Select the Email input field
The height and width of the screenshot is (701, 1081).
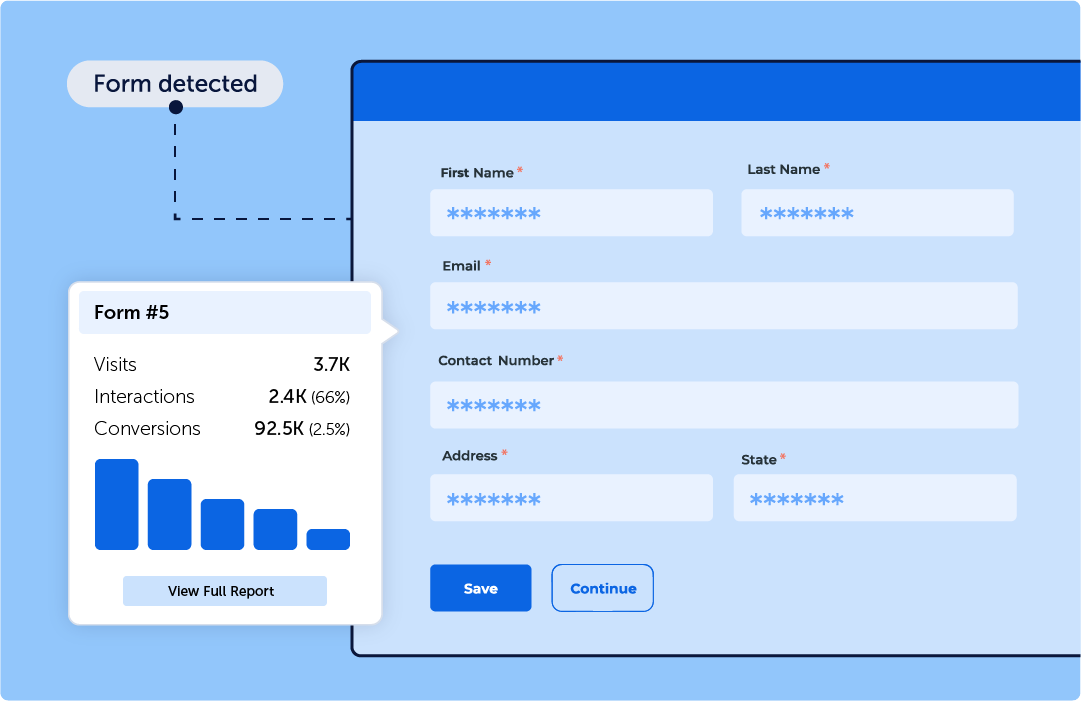click(723, 306)
